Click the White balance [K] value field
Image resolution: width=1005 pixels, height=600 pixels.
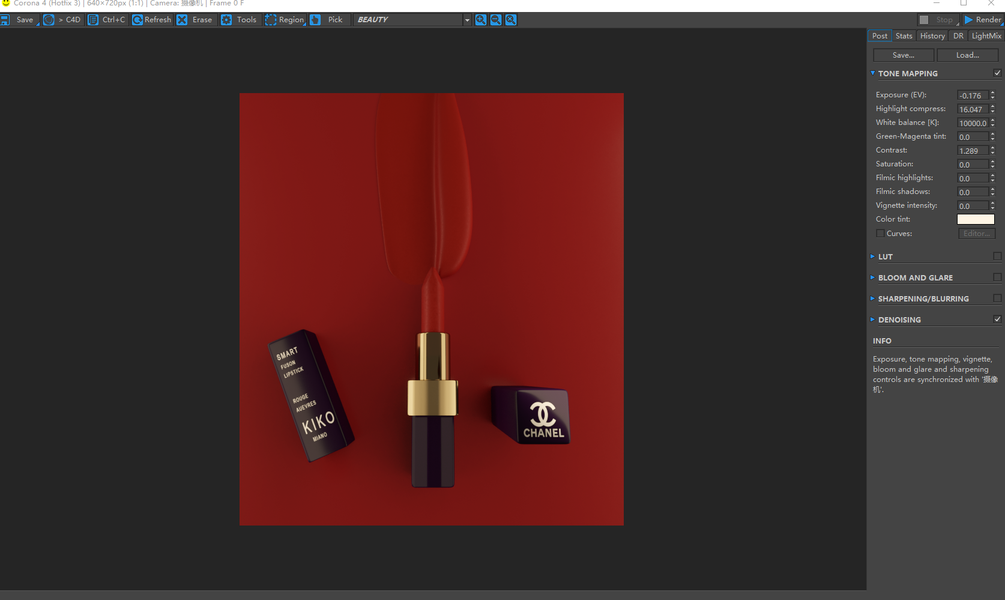972,123
